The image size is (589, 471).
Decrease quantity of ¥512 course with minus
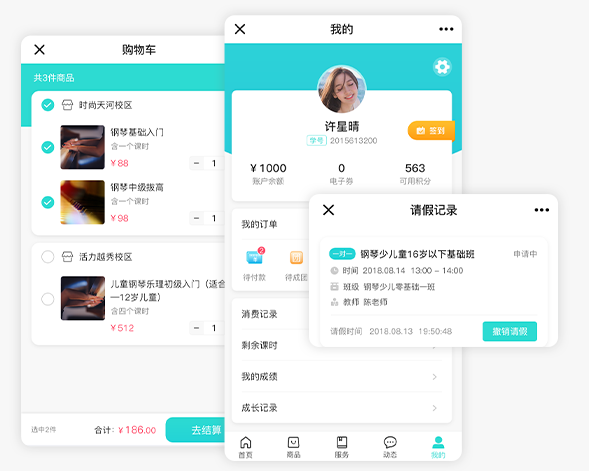196,328
